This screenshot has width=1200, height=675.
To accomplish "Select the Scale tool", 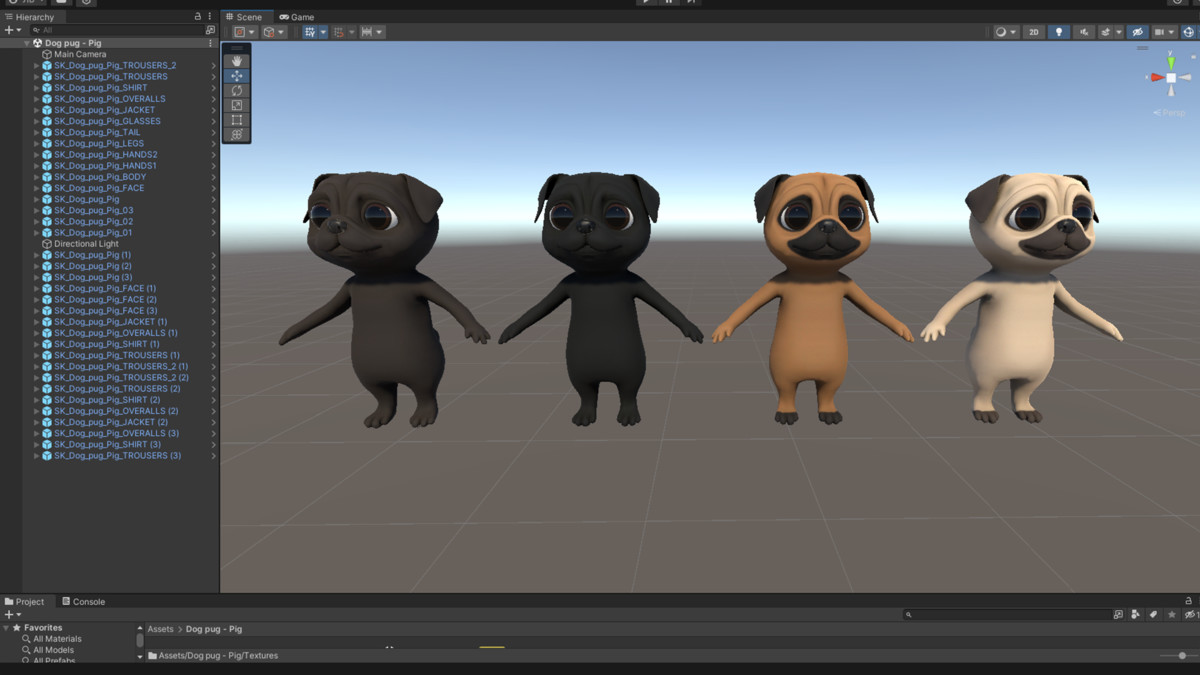I will click(x=237, y=105).
